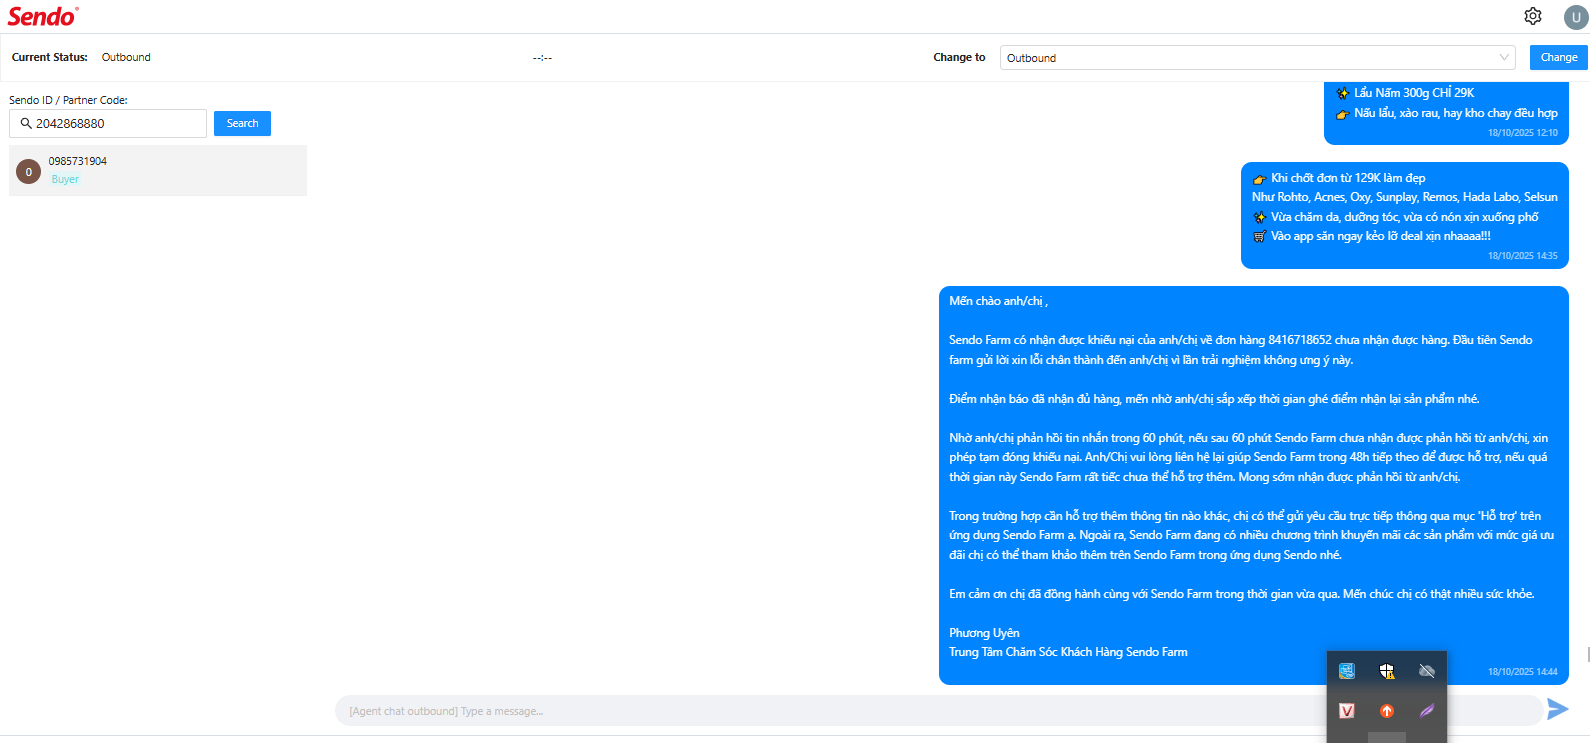The height and width of the screenshot is (743, 1590).
Task: Click the 18/10/2025 12:10 timestamp
Action: 1522,133
